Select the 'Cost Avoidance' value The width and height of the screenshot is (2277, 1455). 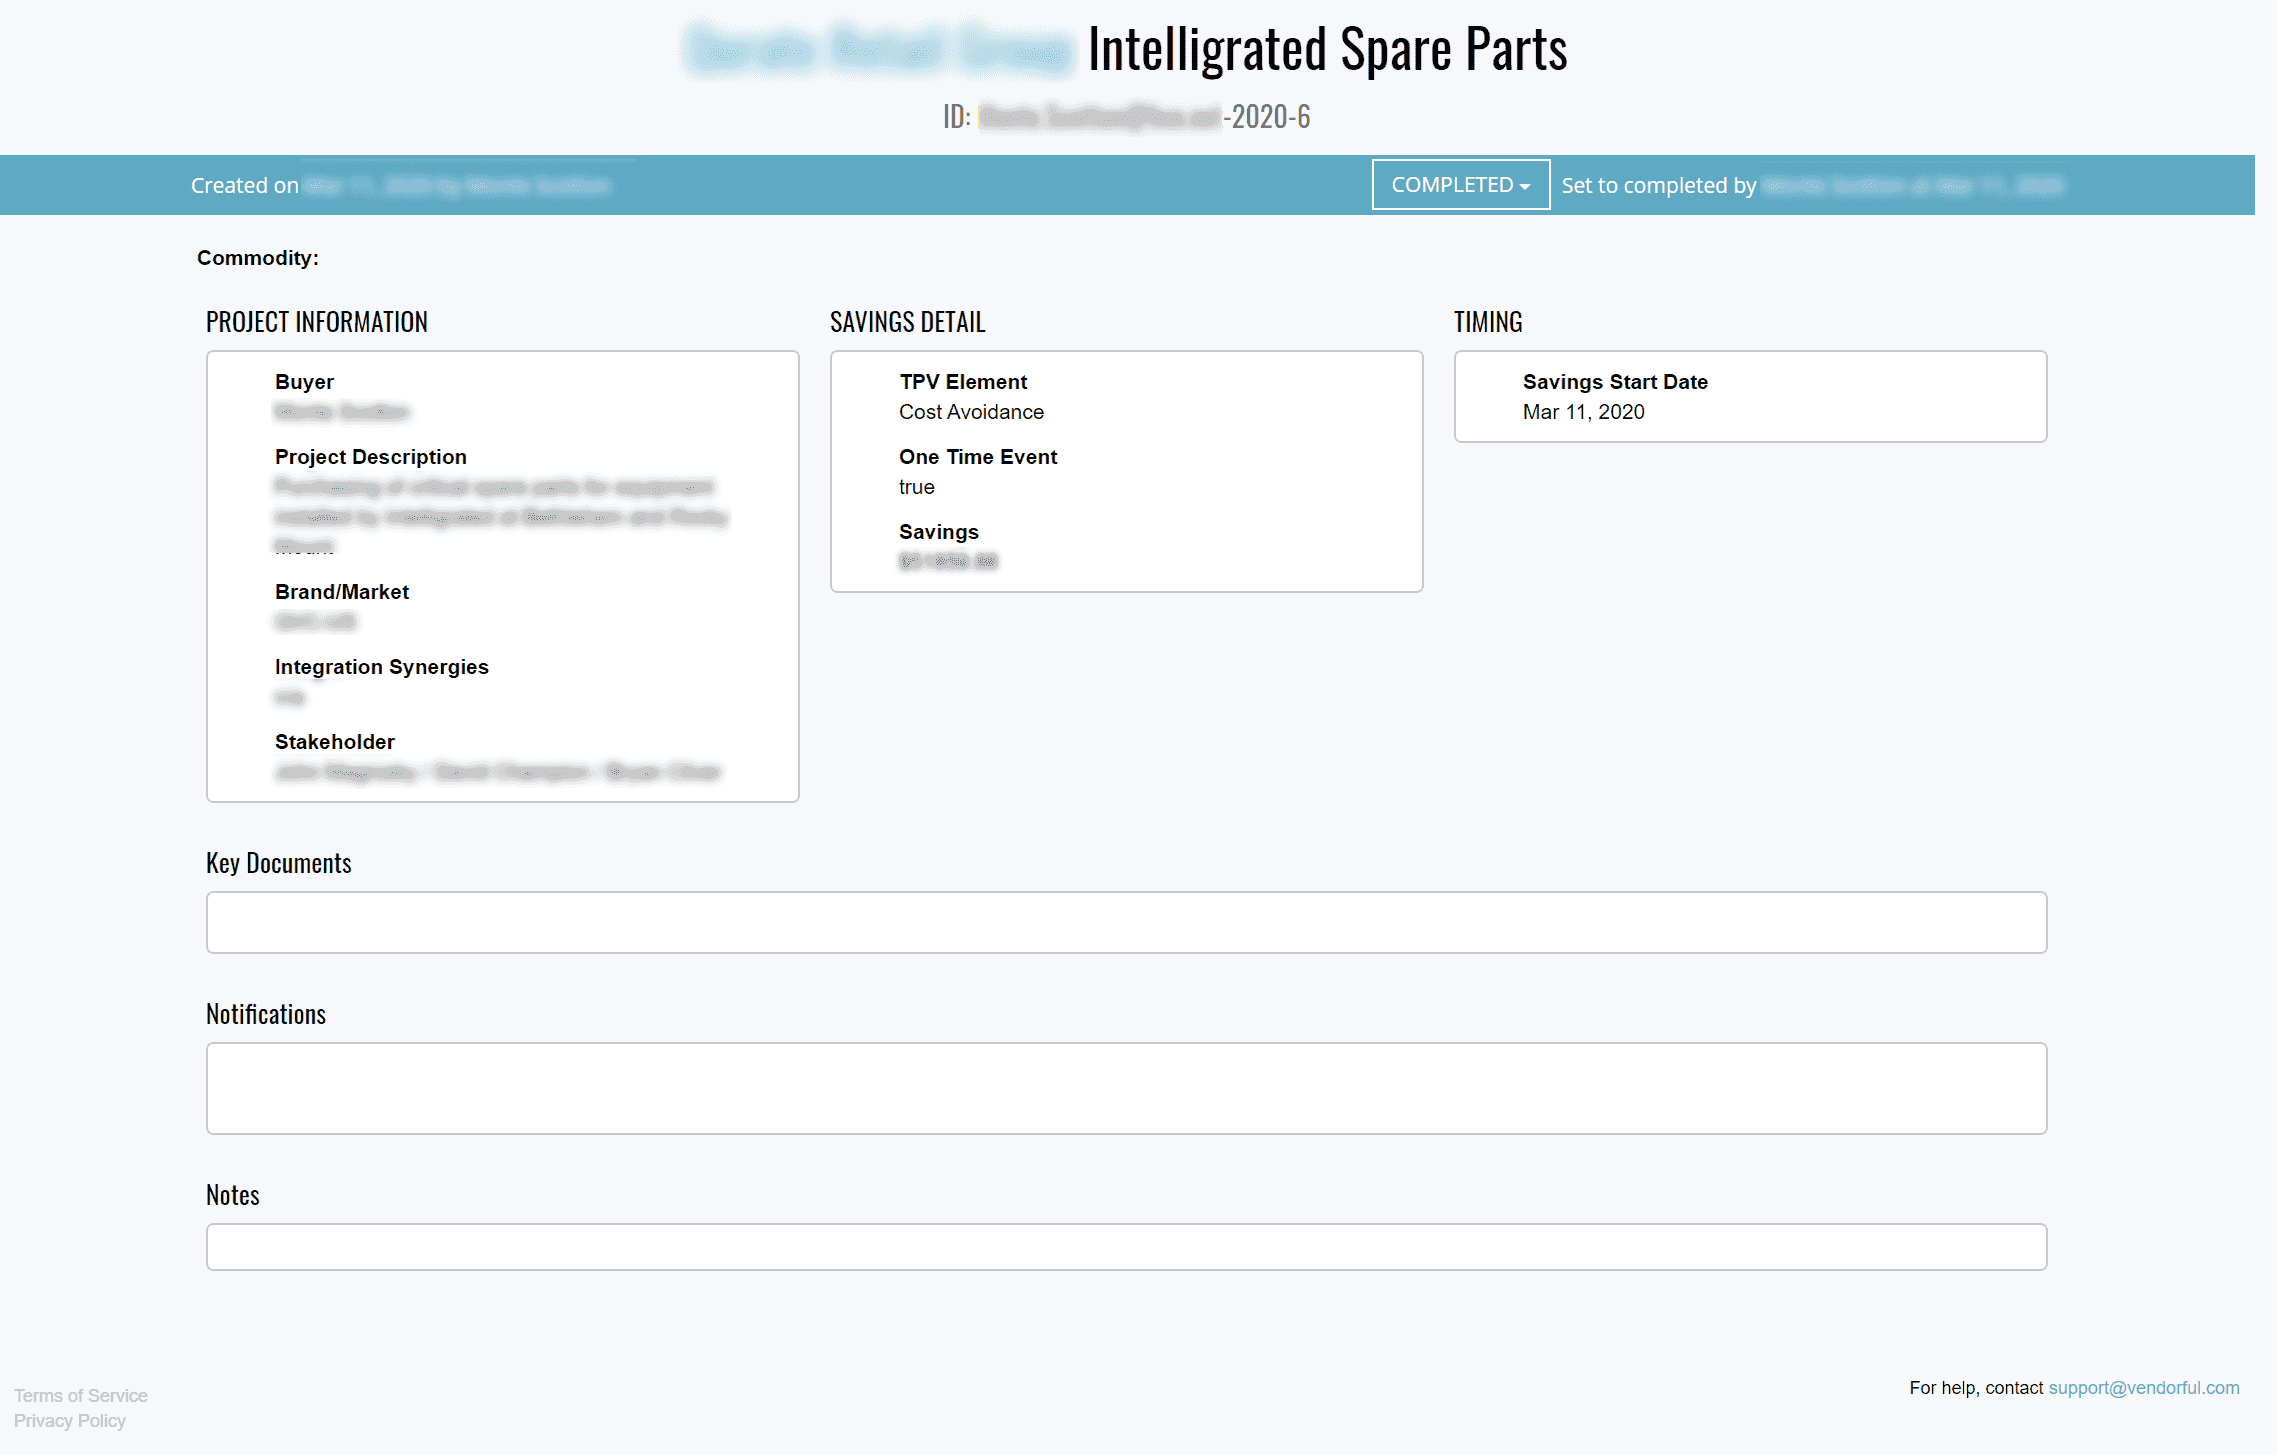[971, 412]
